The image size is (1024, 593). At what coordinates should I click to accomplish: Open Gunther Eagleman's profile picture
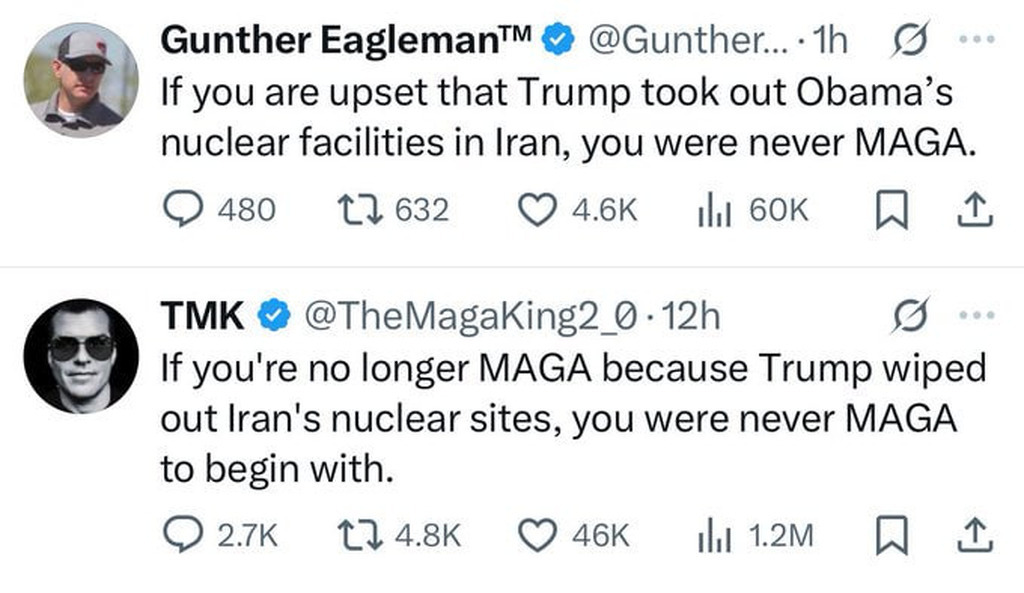click(80, 80)
